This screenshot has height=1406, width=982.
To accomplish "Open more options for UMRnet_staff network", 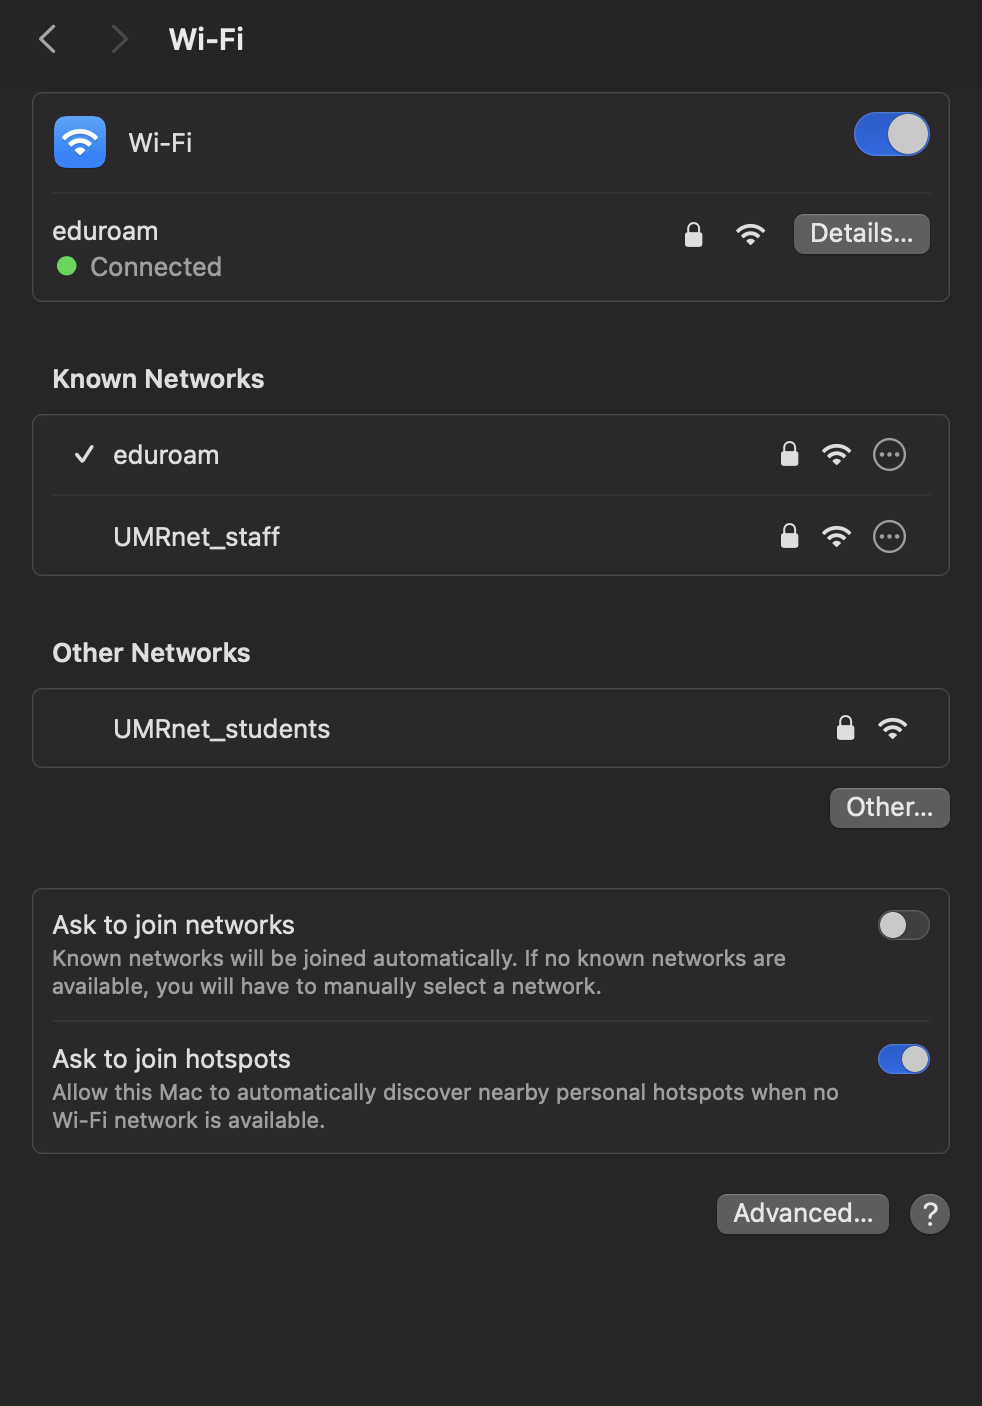I will click(x=889, y=537).
